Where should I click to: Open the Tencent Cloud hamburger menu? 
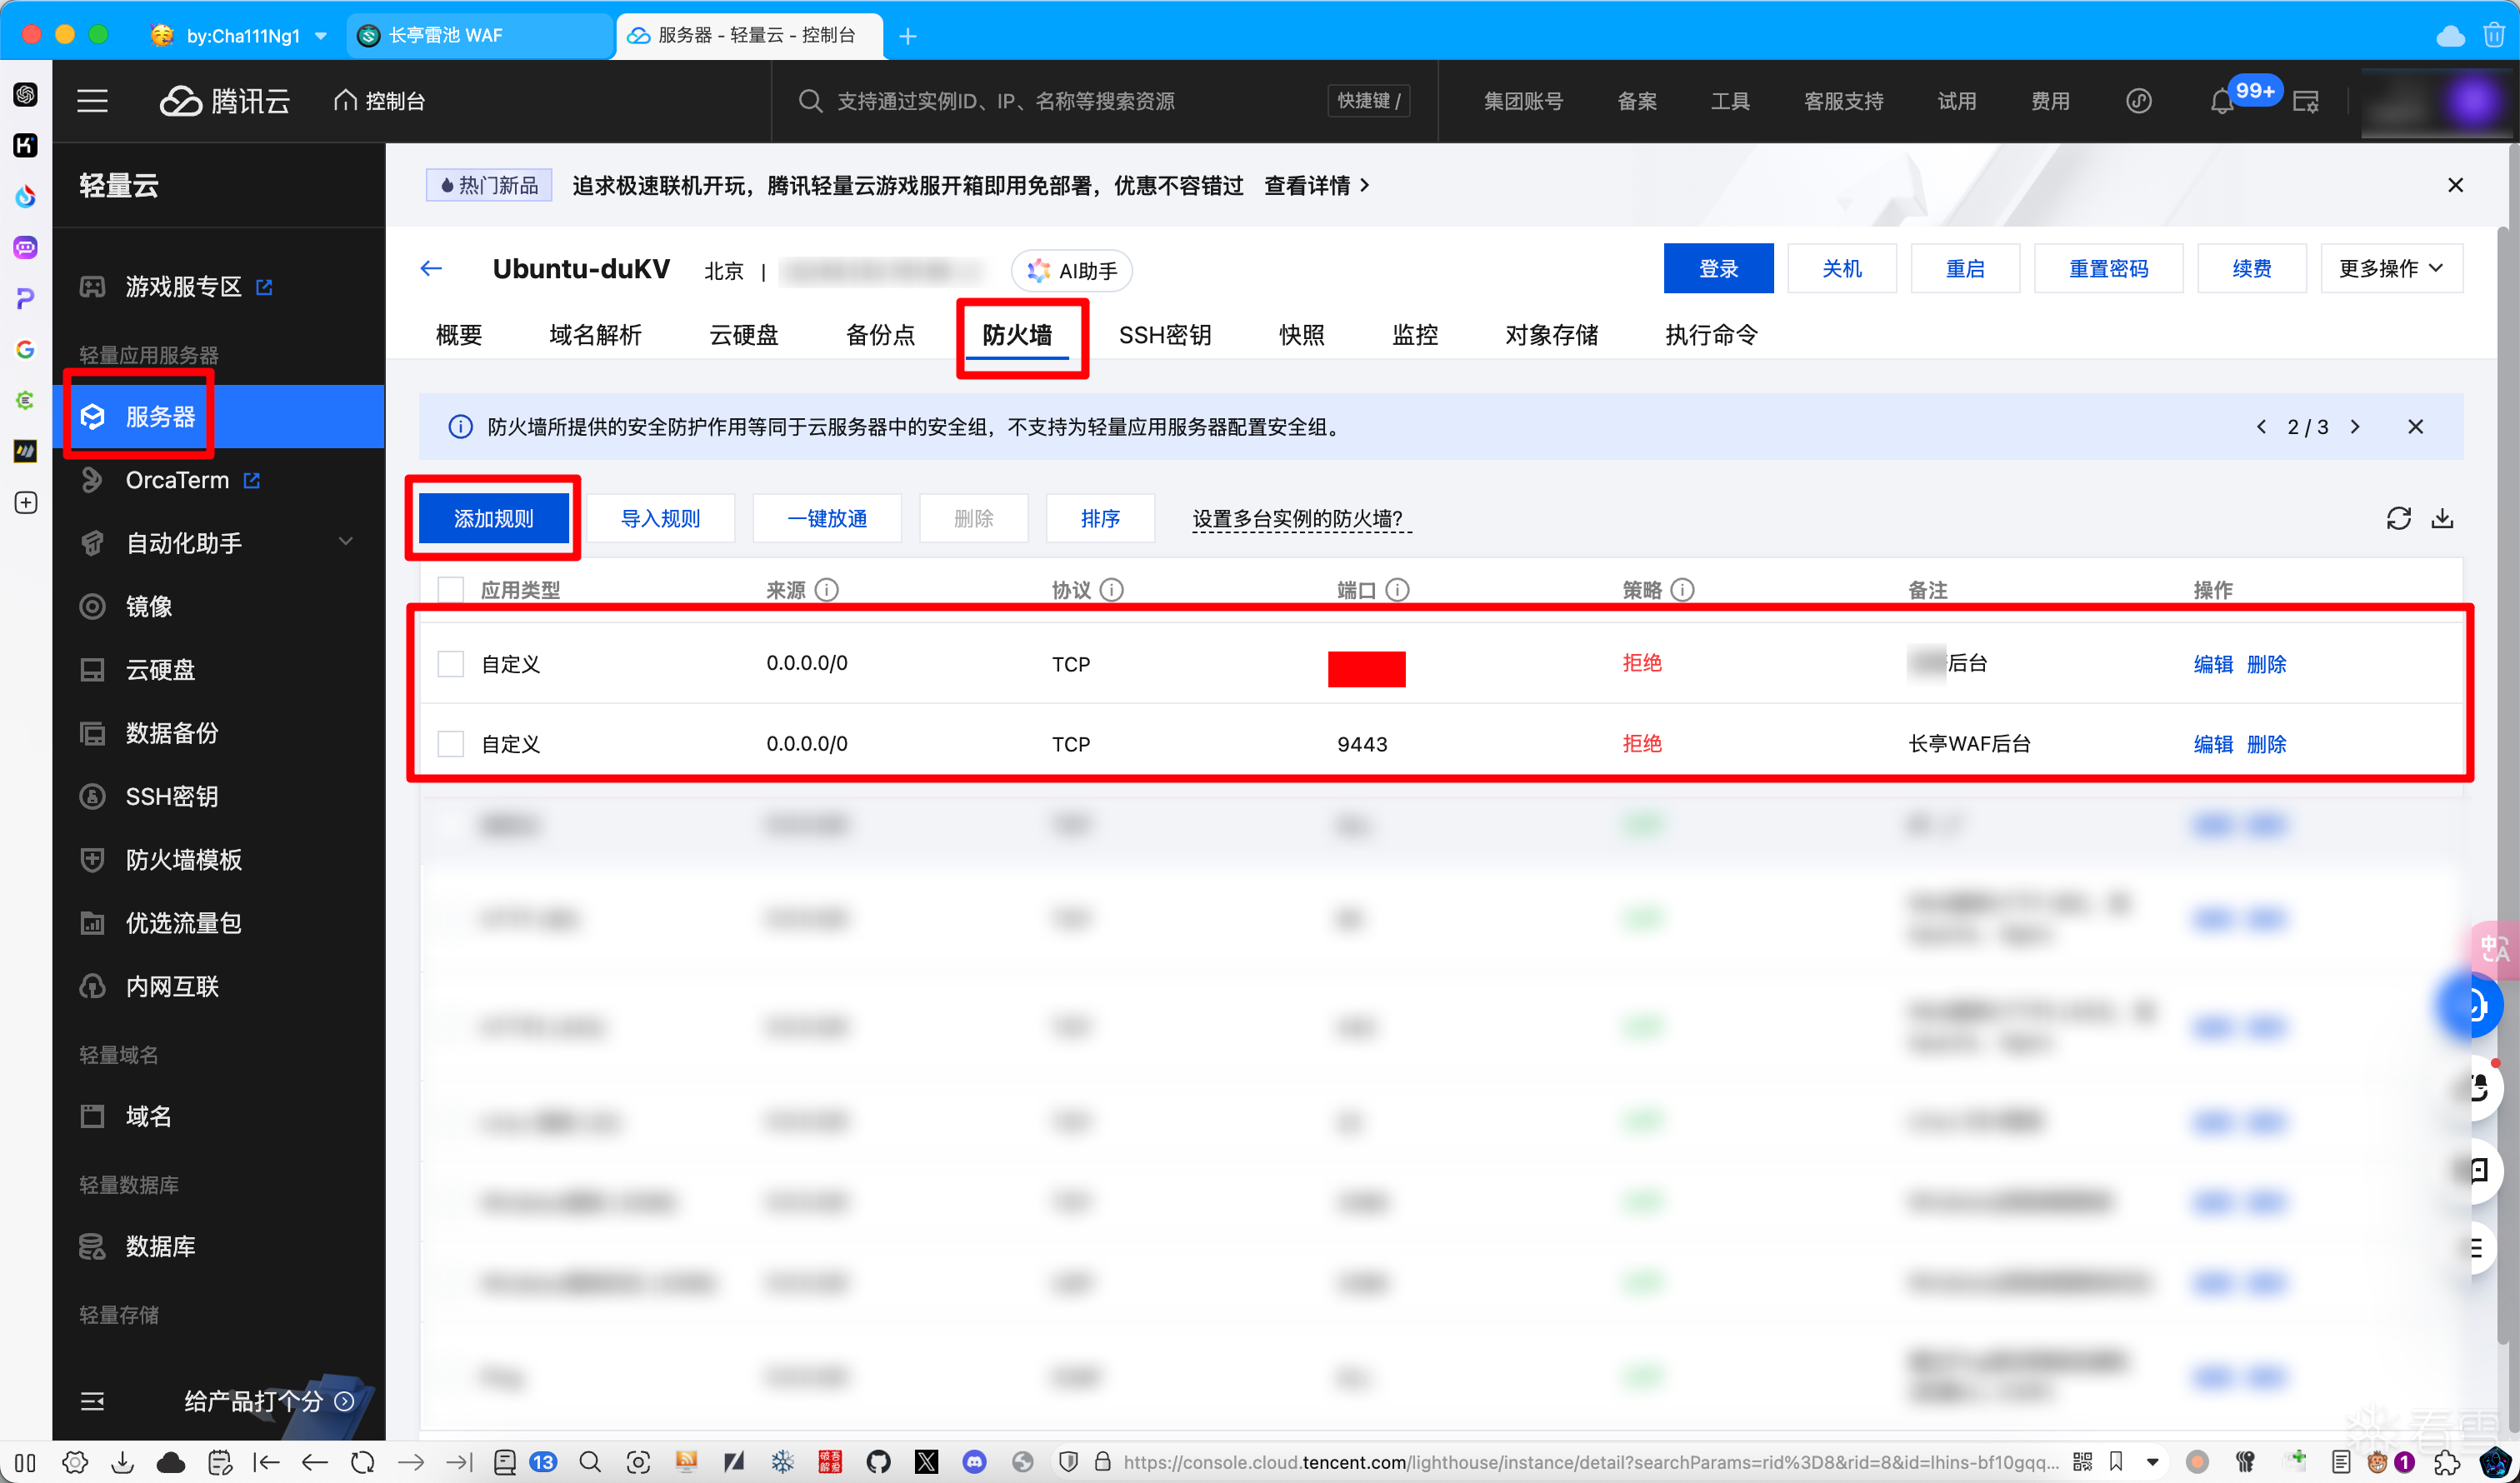click(x=92, y=101)
